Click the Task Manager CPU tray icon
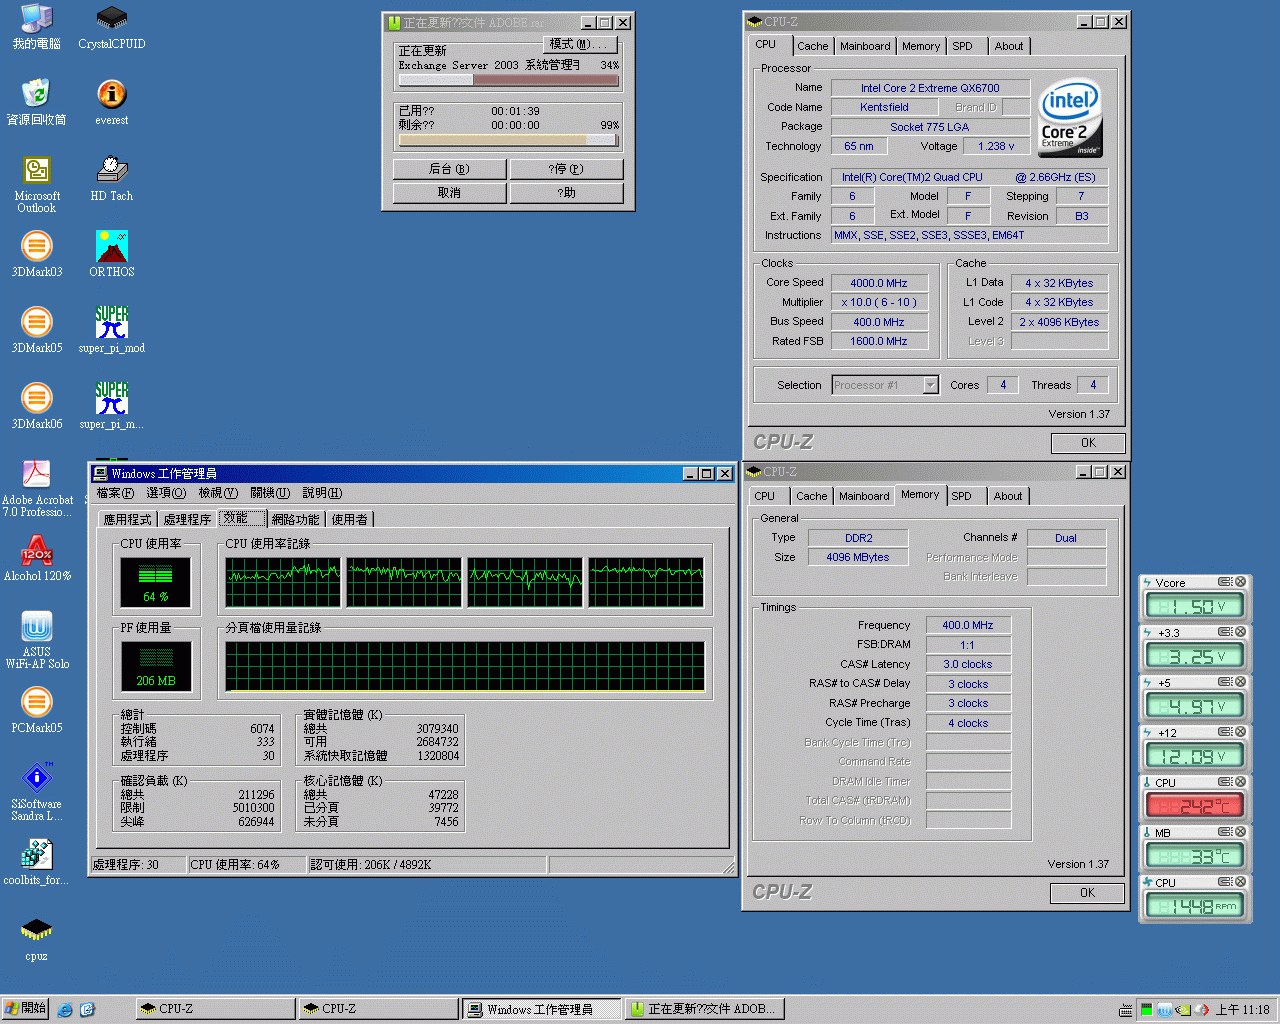Image resolution: width=1280 pixels, height=1024 pixels. [x=1146, y=1010]
